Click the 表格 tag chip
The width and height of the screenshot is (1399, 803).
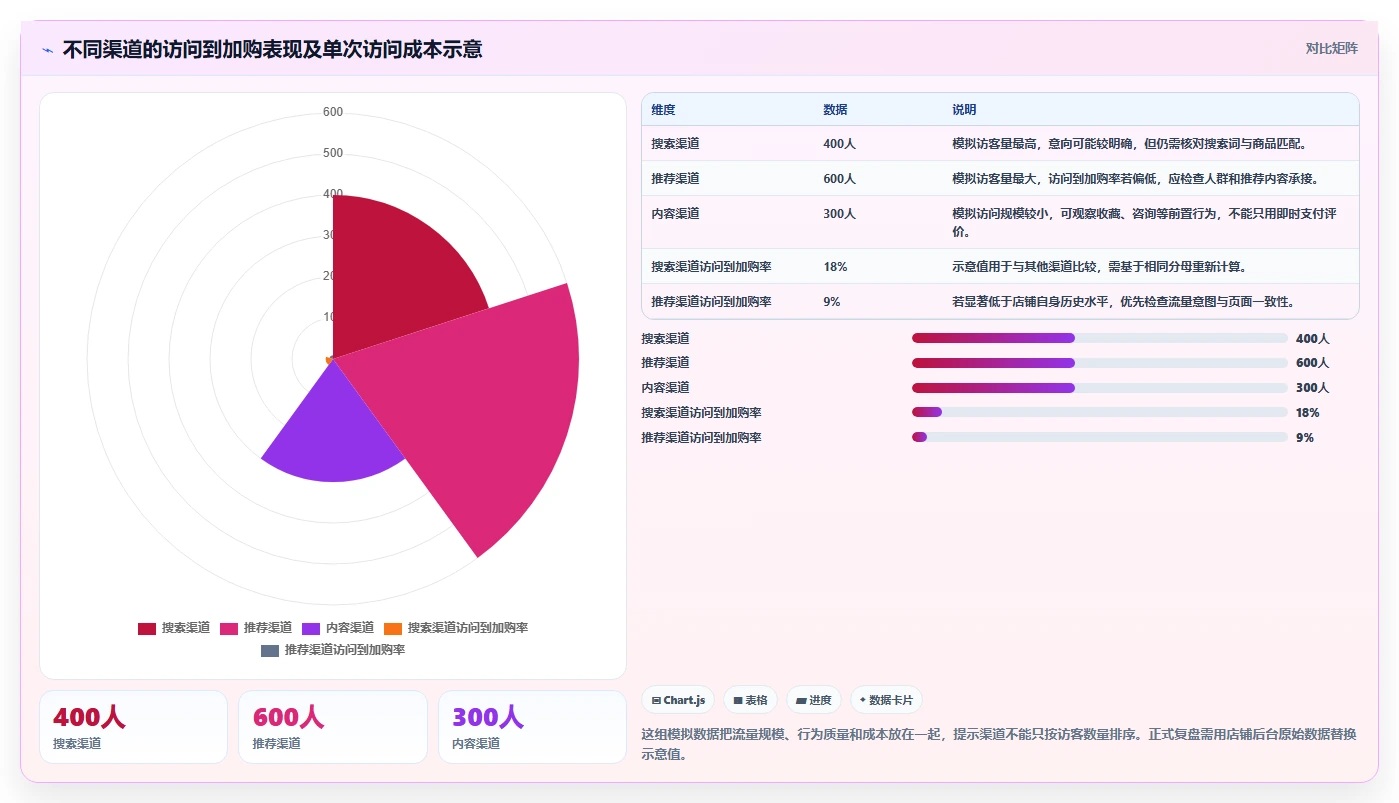click(x=750, y=700)
